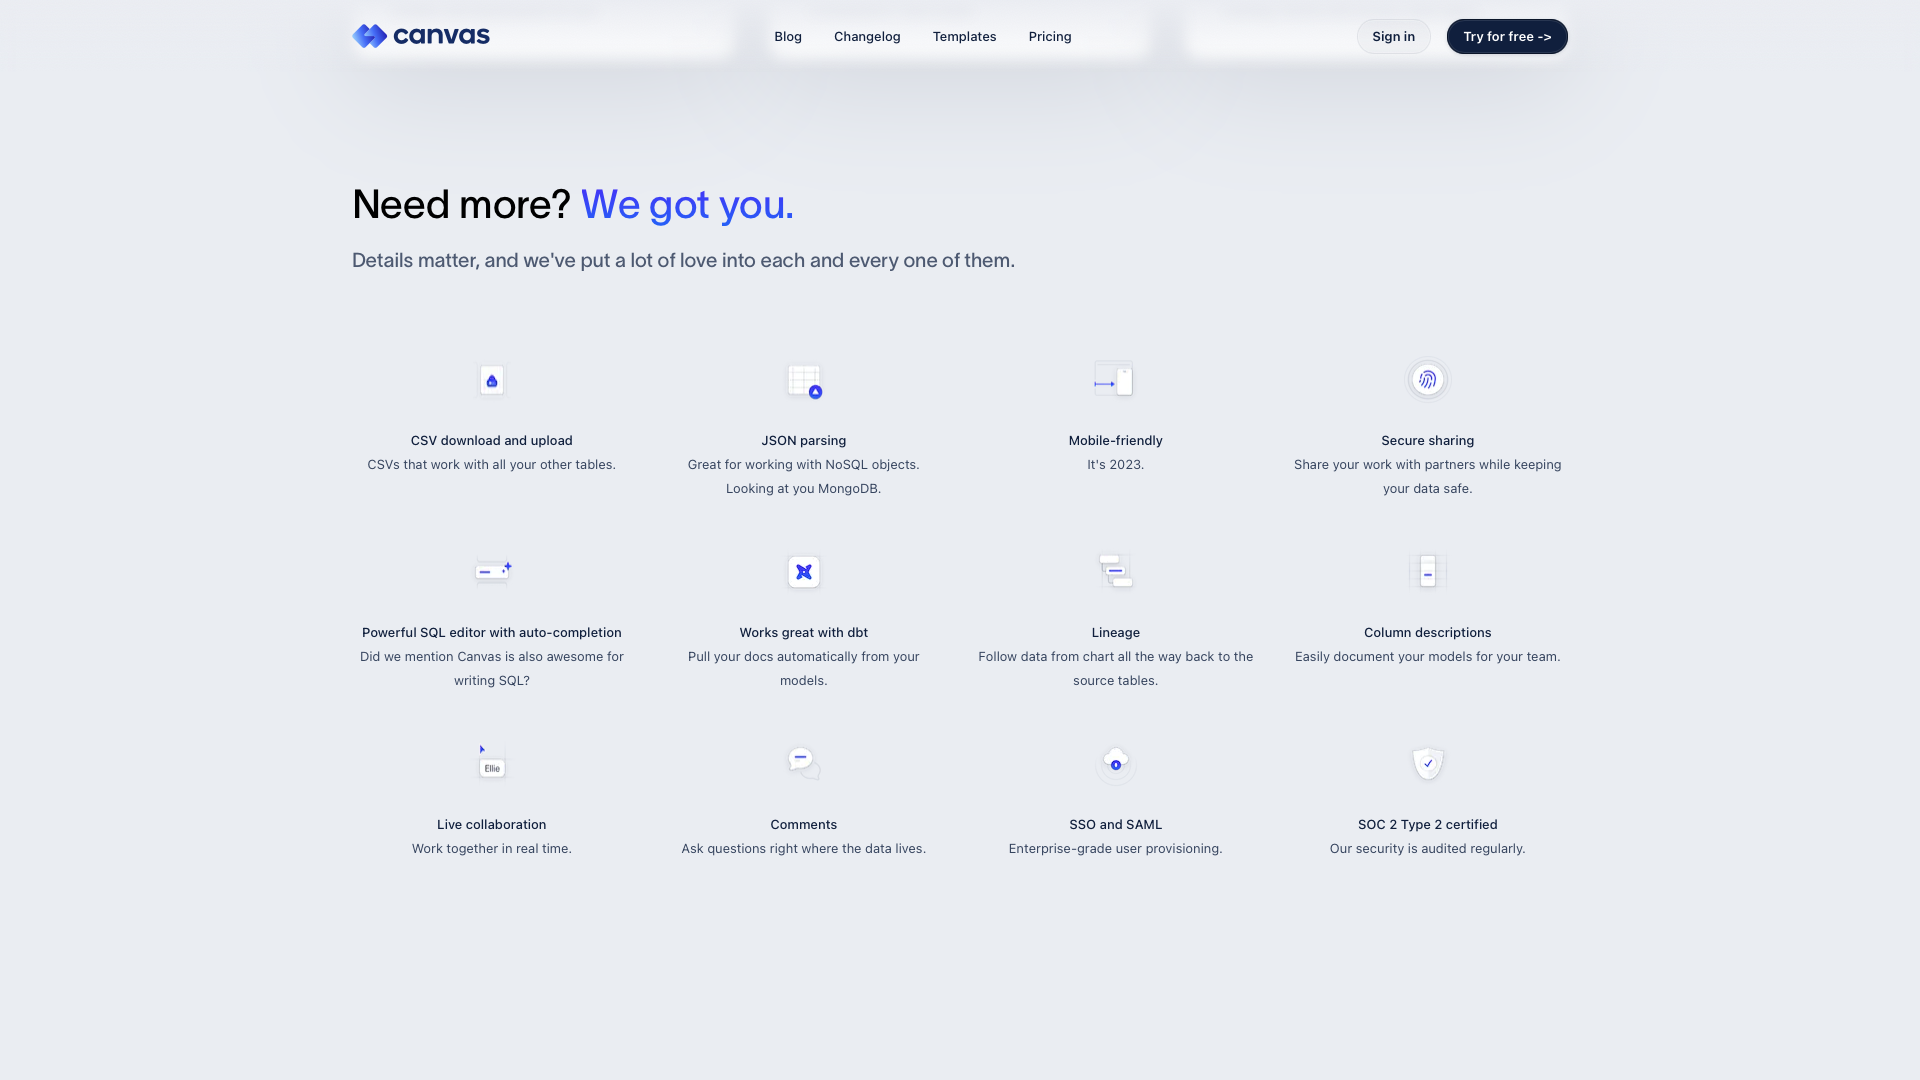Screen dimensions: 1920x1080
Task: Click the JSON parsing grid icon
Action: click(x=804, y=380)
